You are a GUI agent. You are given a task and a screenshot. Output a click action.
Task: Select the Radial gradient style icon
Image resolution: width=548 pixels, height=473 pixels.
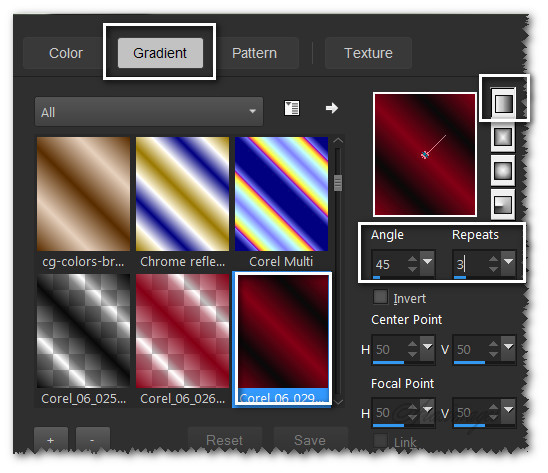(503, 205)
